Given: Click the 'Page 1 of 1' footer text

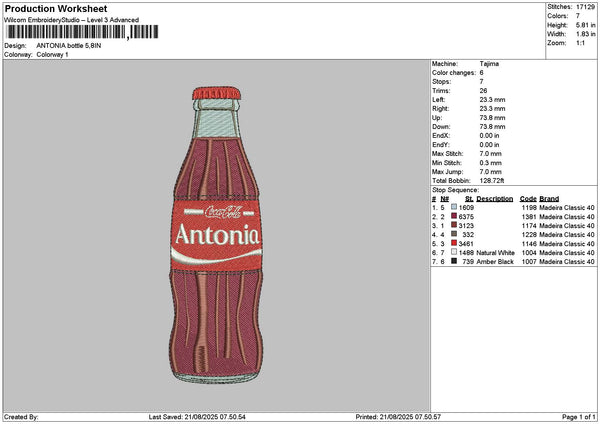Looking at the screenshot, I should [579, 417].
